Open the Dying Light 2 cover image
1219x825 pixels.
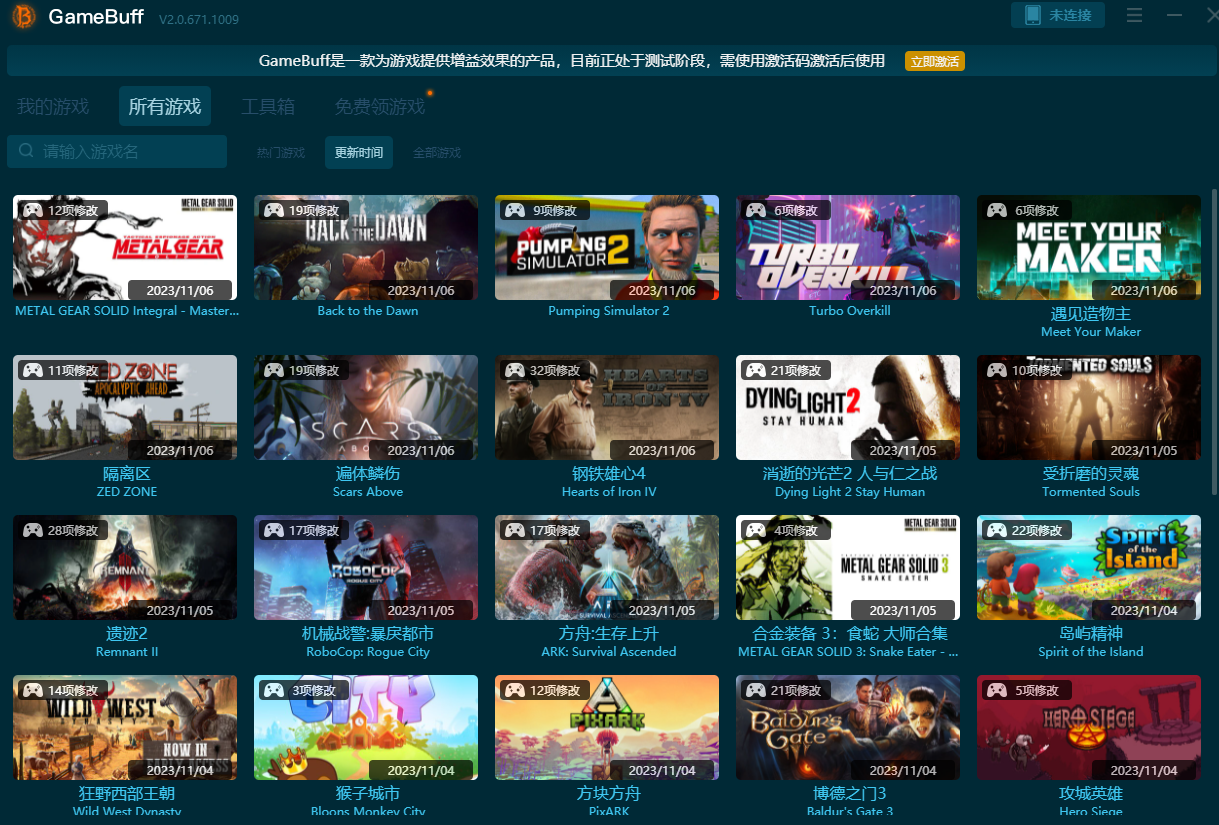[848, 407]
